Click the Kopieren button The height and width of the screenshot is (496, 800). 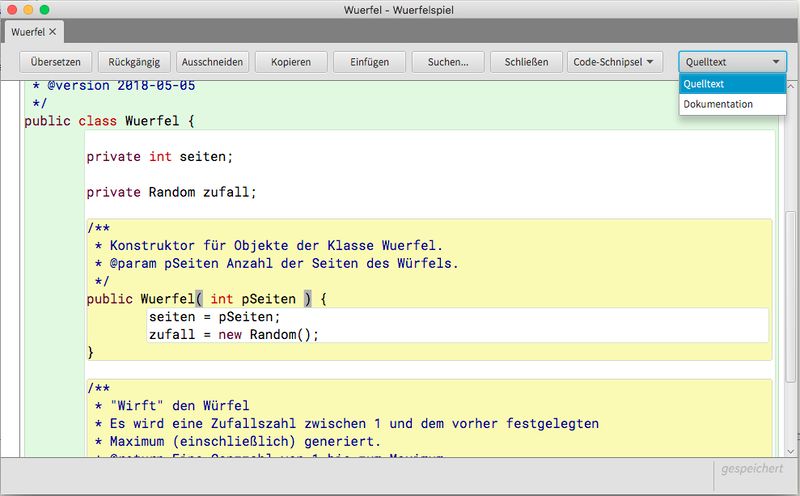coord(291,62)
